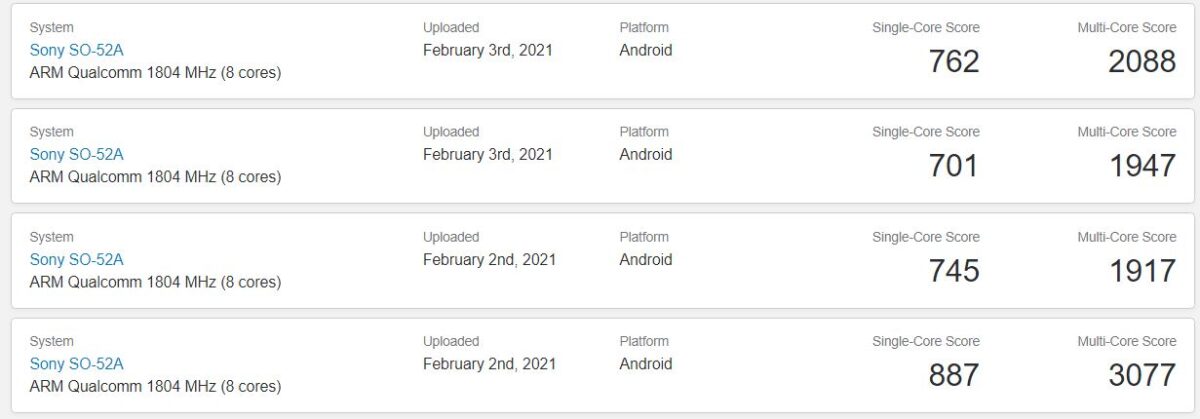Click the single-core score 745
Viewport: 1200px width, 419px height.
(953, 271)
